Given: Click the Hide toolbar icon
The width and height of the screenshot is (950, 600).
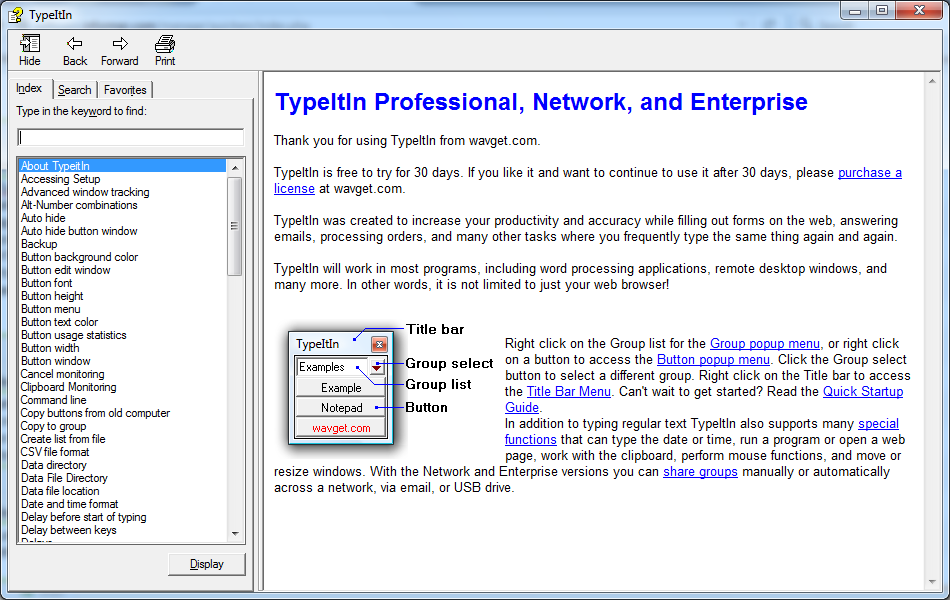Looking at the screenshot, I should pos(30,50).
